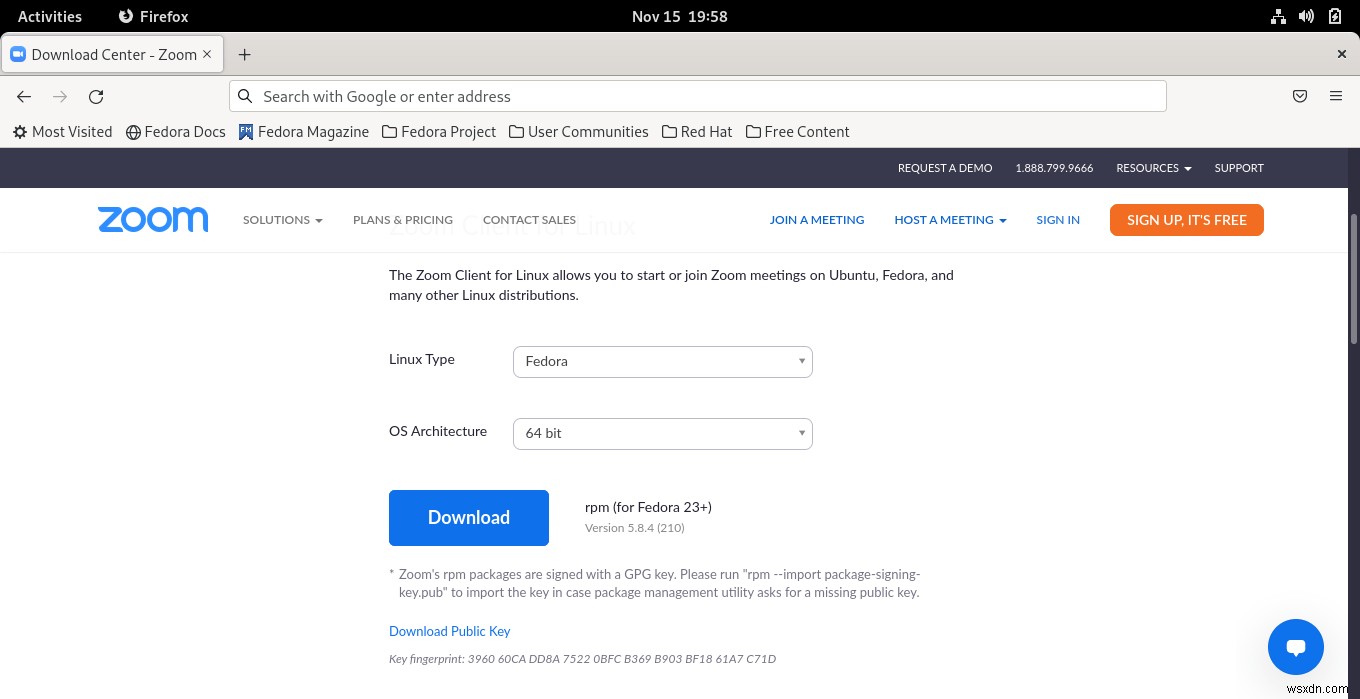Screen dimensions: 1360x699
Task: Open the Pocket save icon
Action: (1300, 97)
